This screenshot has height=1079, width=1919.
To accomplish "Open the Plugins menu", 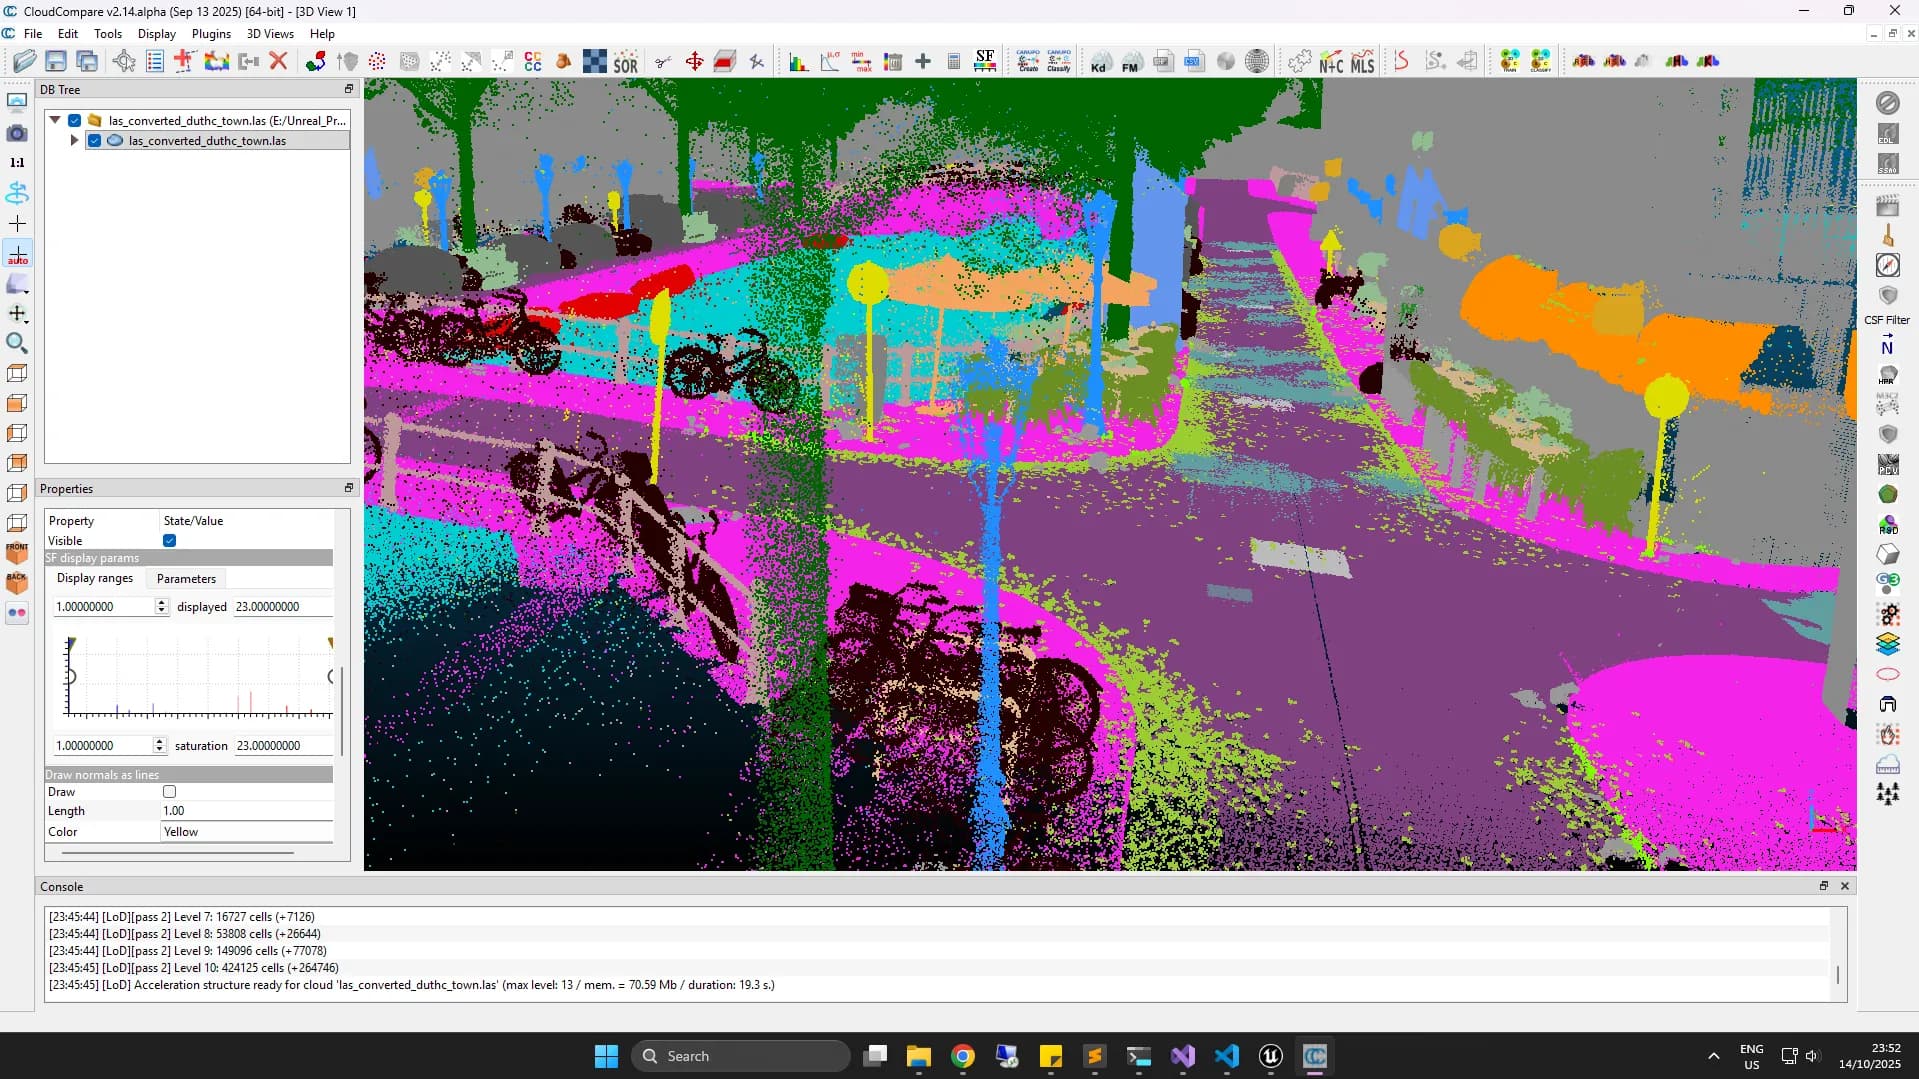I will pyautogui.click(x=211, y=33).
